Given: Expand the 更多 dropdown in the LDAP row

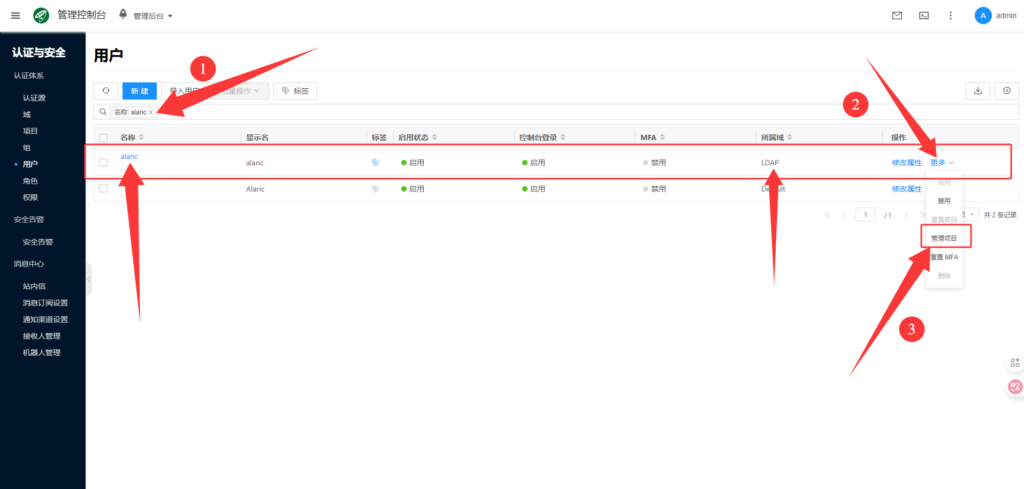Looking at the screenshot, I should 942,162.
